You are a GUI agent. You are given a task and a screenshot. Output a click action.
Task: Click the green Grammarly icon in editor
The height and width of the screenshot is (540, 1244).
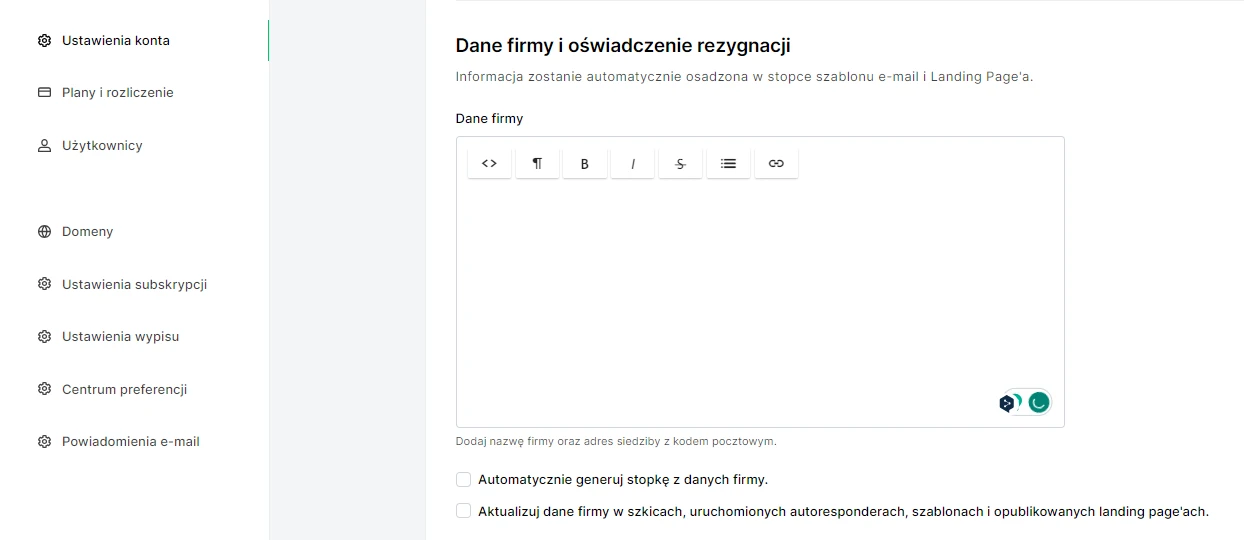(1039, 402)
